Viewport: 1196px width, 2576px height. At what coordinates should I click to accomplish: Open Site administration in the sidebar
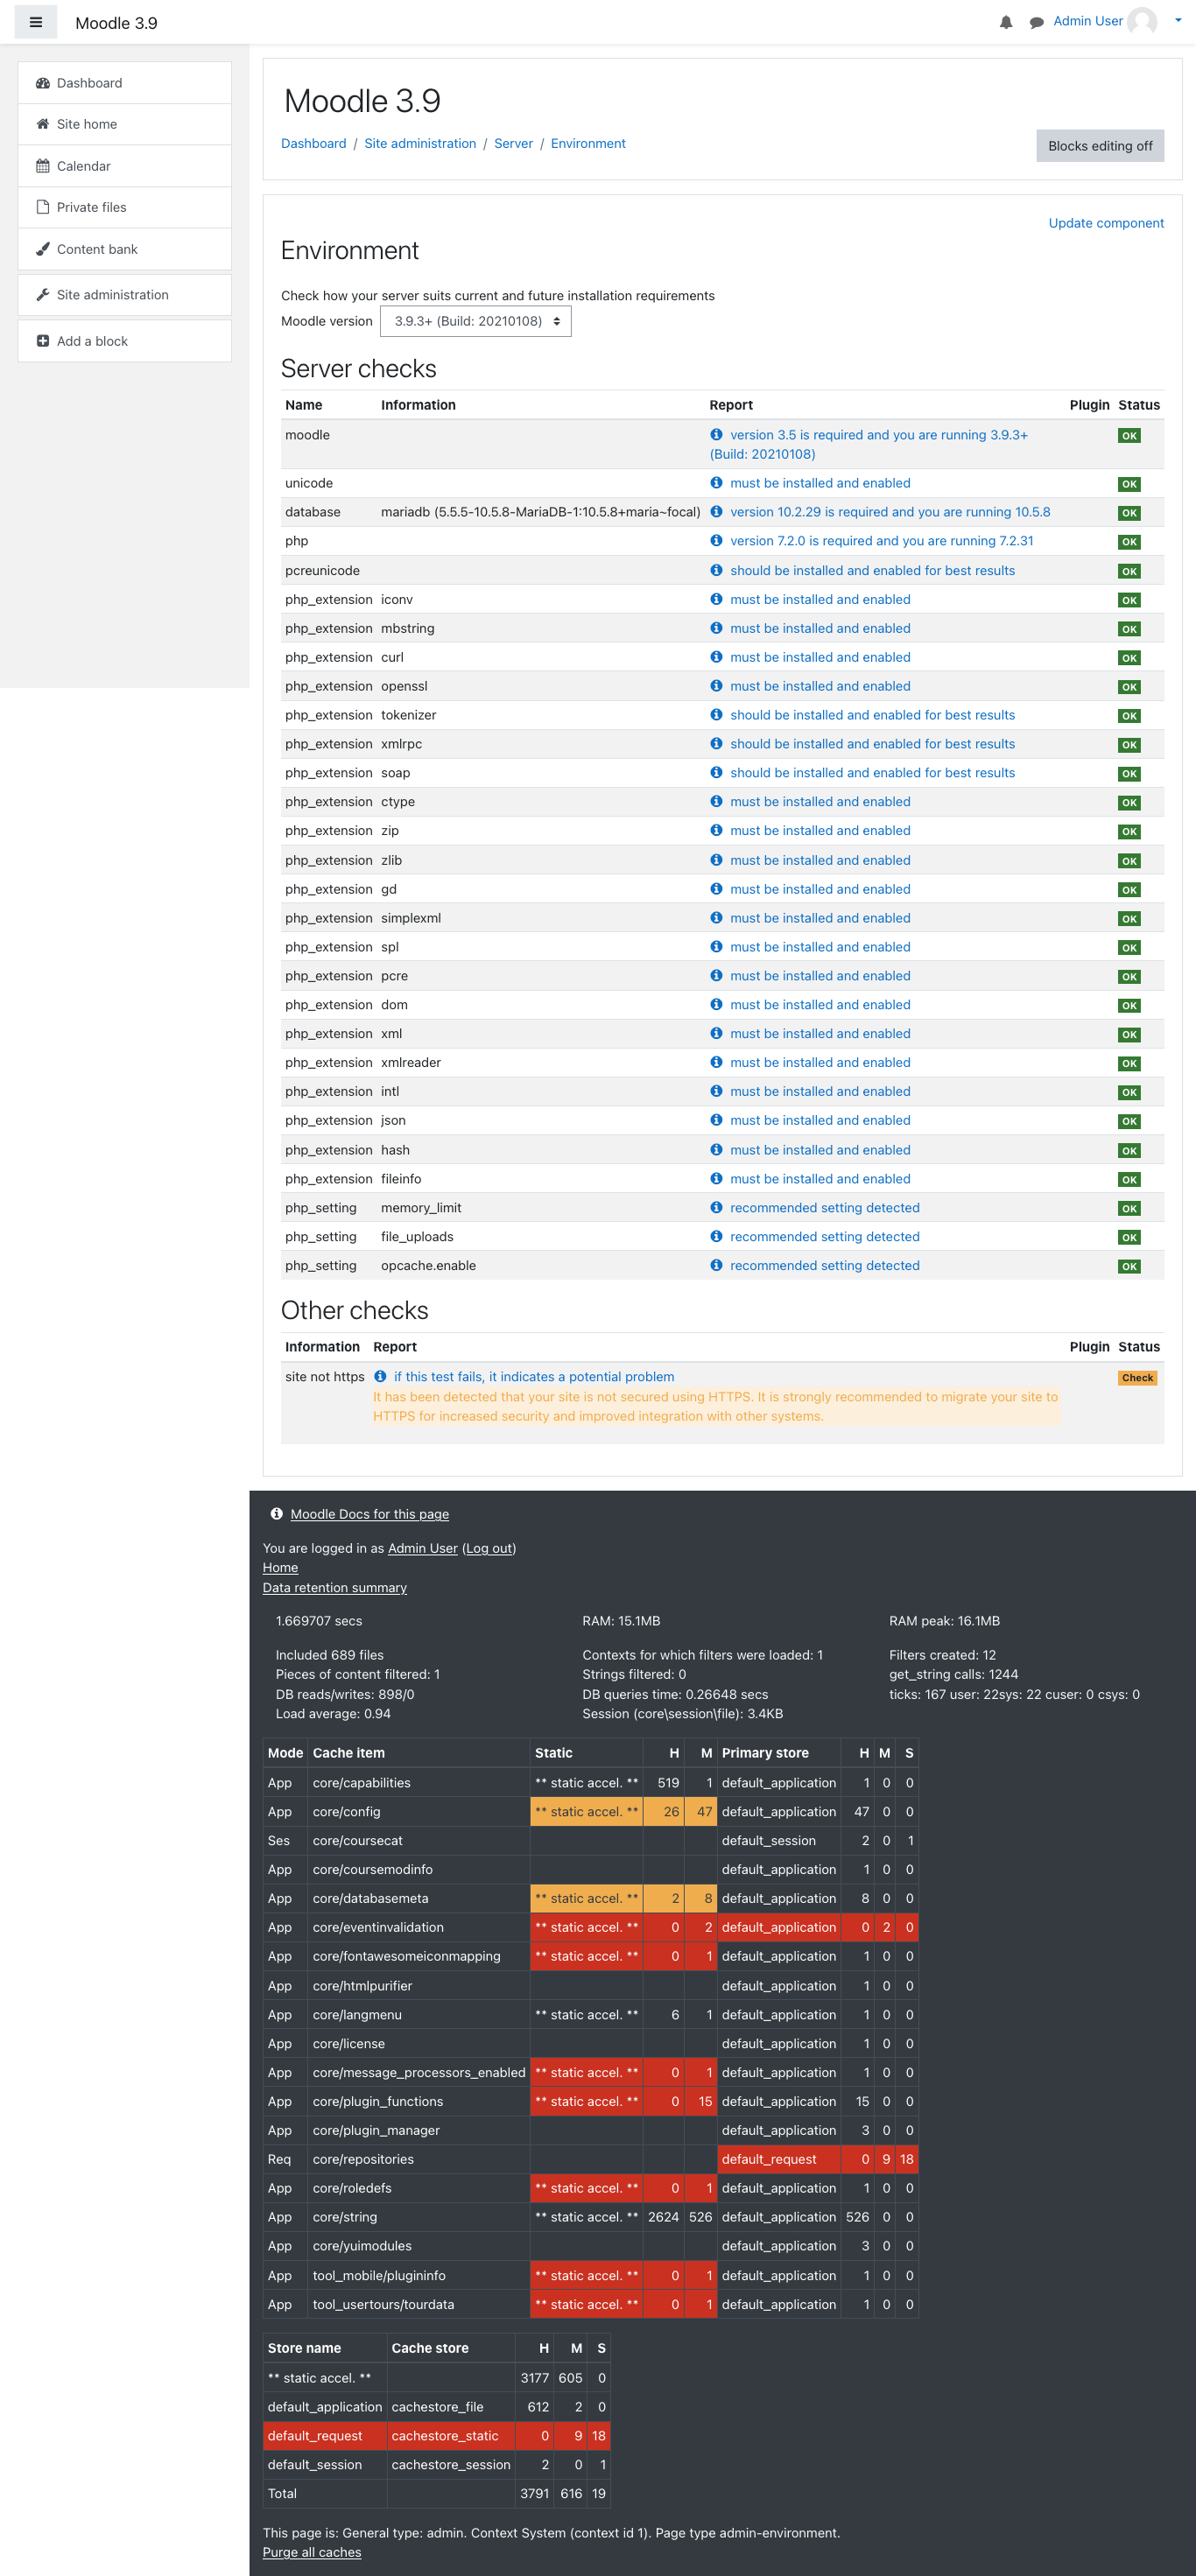pyautogui.click(x=125, y=295)
